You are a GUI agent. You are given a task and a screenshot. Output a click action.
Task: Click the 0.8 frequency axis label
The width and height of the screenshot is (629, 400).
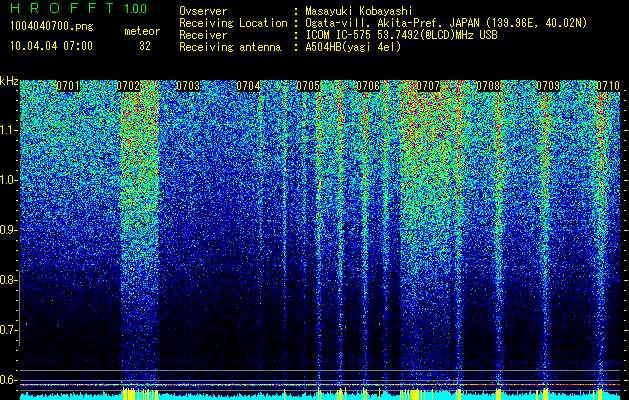click(8, 280)
